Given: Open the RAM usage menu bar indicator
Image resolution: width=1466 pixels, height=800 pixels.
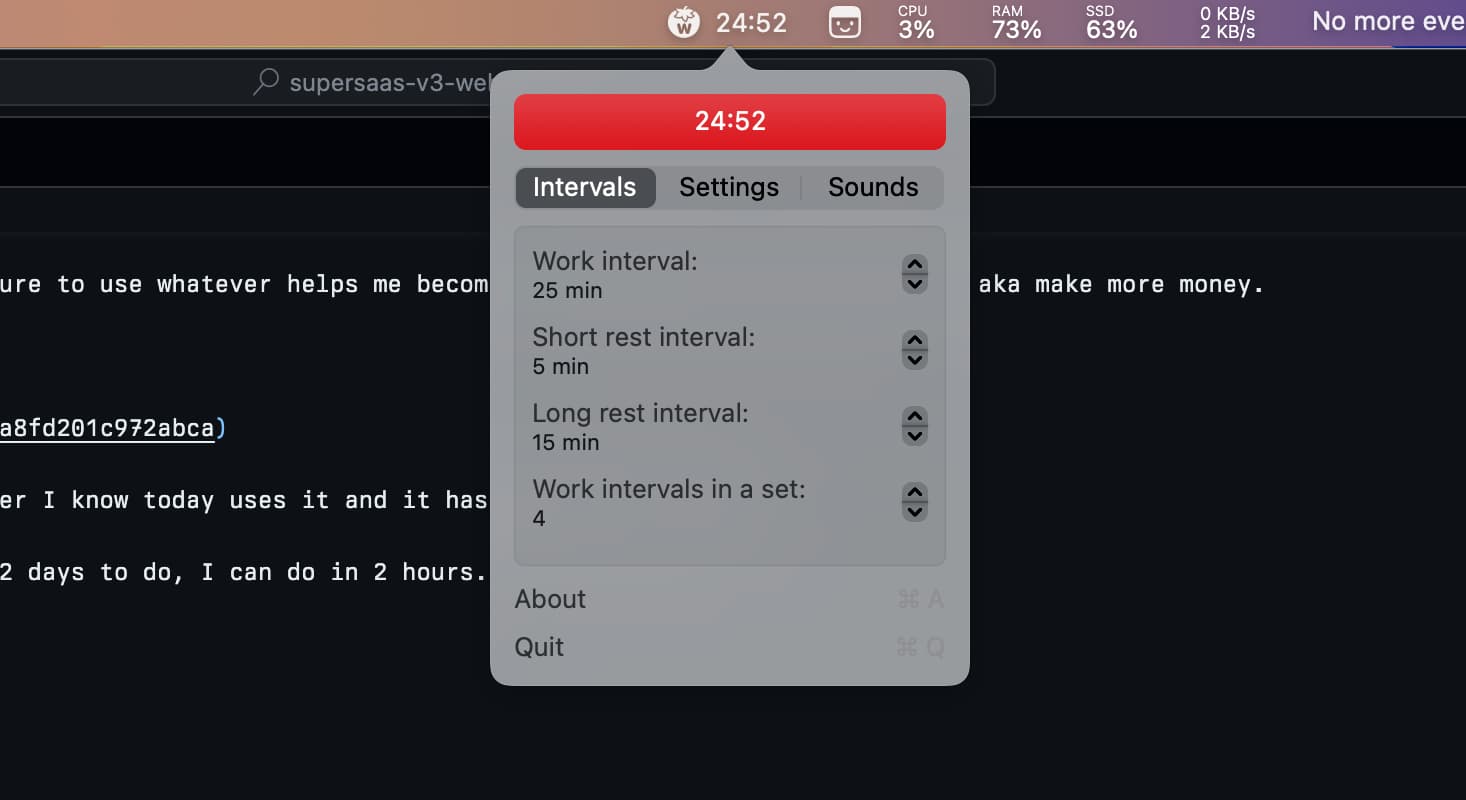Looking at the screenshot, I should pos(1016,22).
